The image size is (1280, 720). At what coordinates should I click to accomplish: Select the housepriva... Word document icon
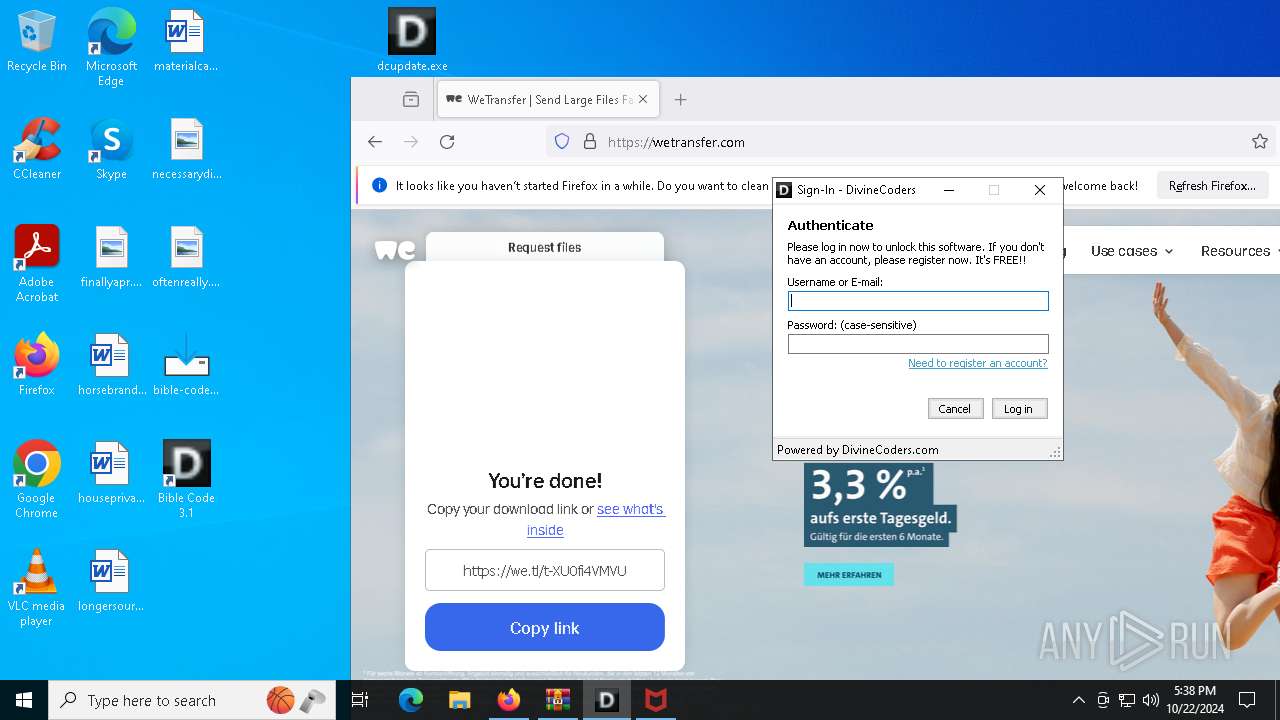coord(111,473)
